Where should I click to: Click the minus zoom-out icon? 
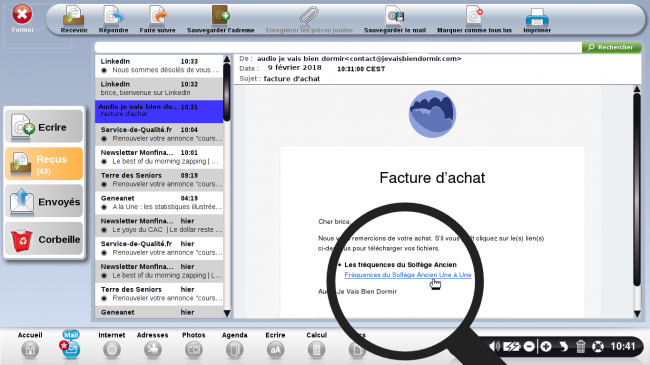coord(529,346)
